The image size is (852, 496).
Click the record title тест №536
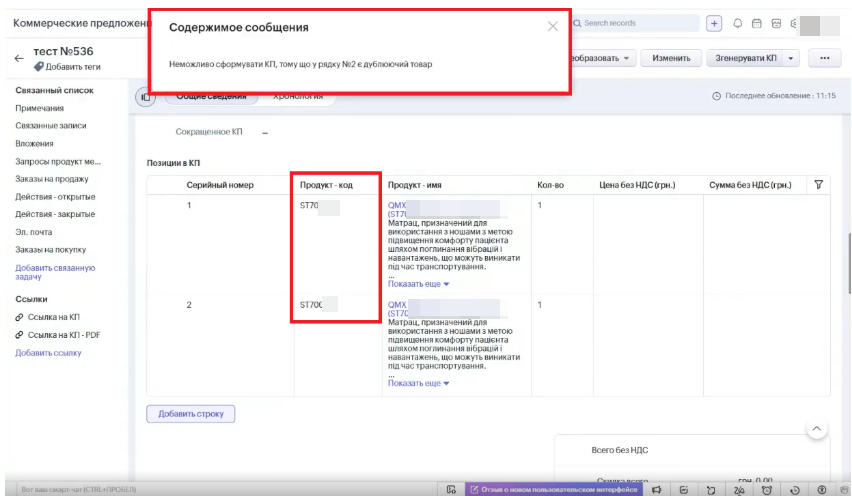[63, 52]
